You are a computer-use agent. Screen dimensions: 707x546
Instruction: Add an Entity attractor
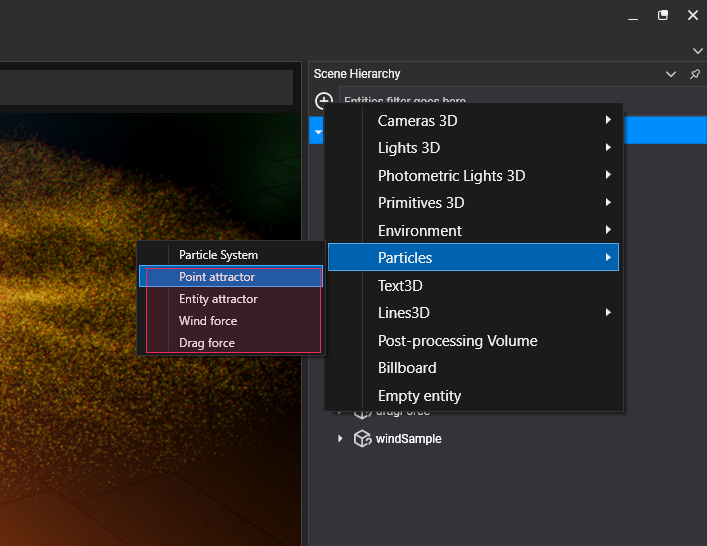coord(218,299)
